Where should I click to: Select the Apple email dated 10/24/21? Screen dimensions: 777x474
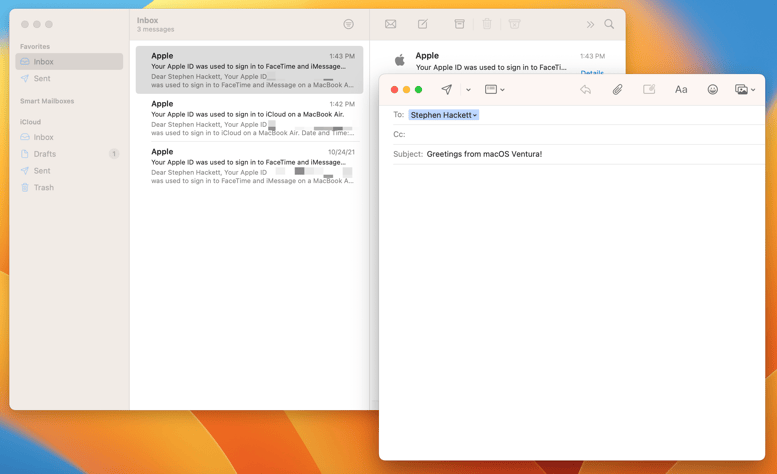pyautogui.click(x=249, y=166)
